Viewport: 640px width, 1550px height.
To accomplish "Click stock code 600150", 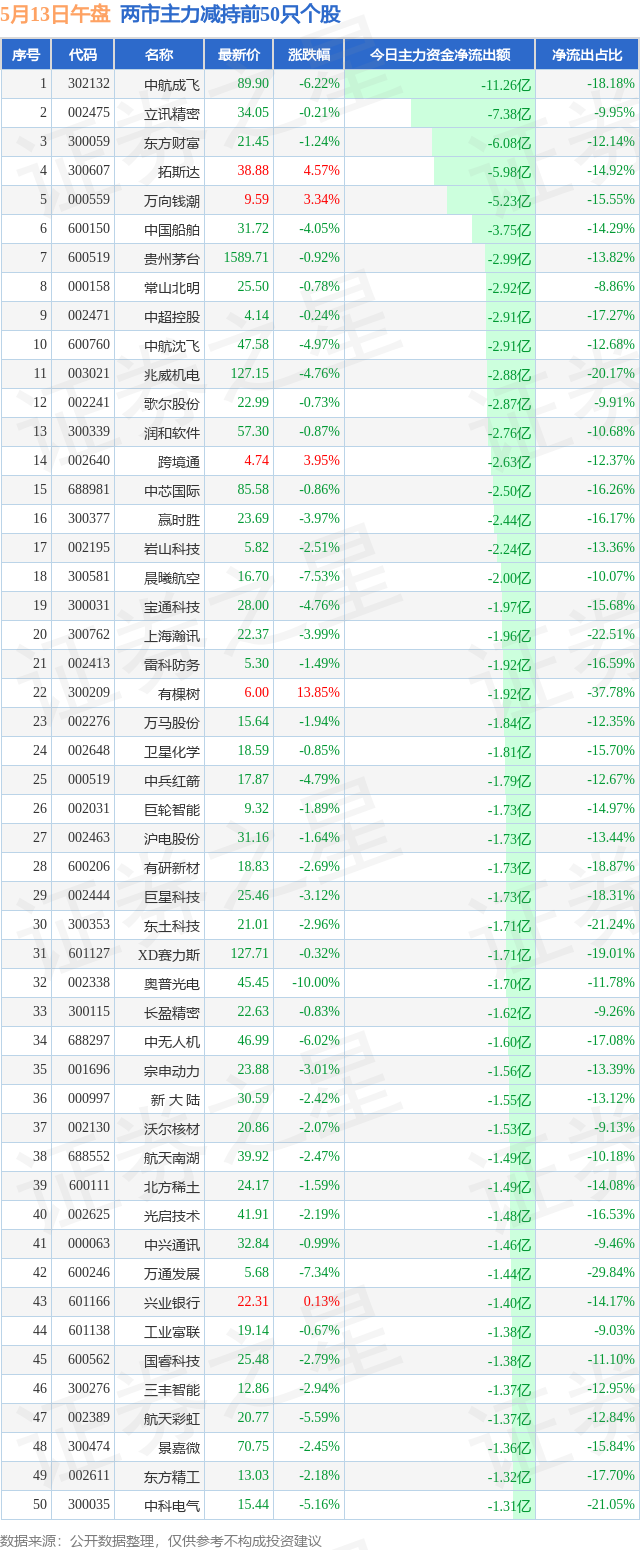I will (x=89, y=229).
